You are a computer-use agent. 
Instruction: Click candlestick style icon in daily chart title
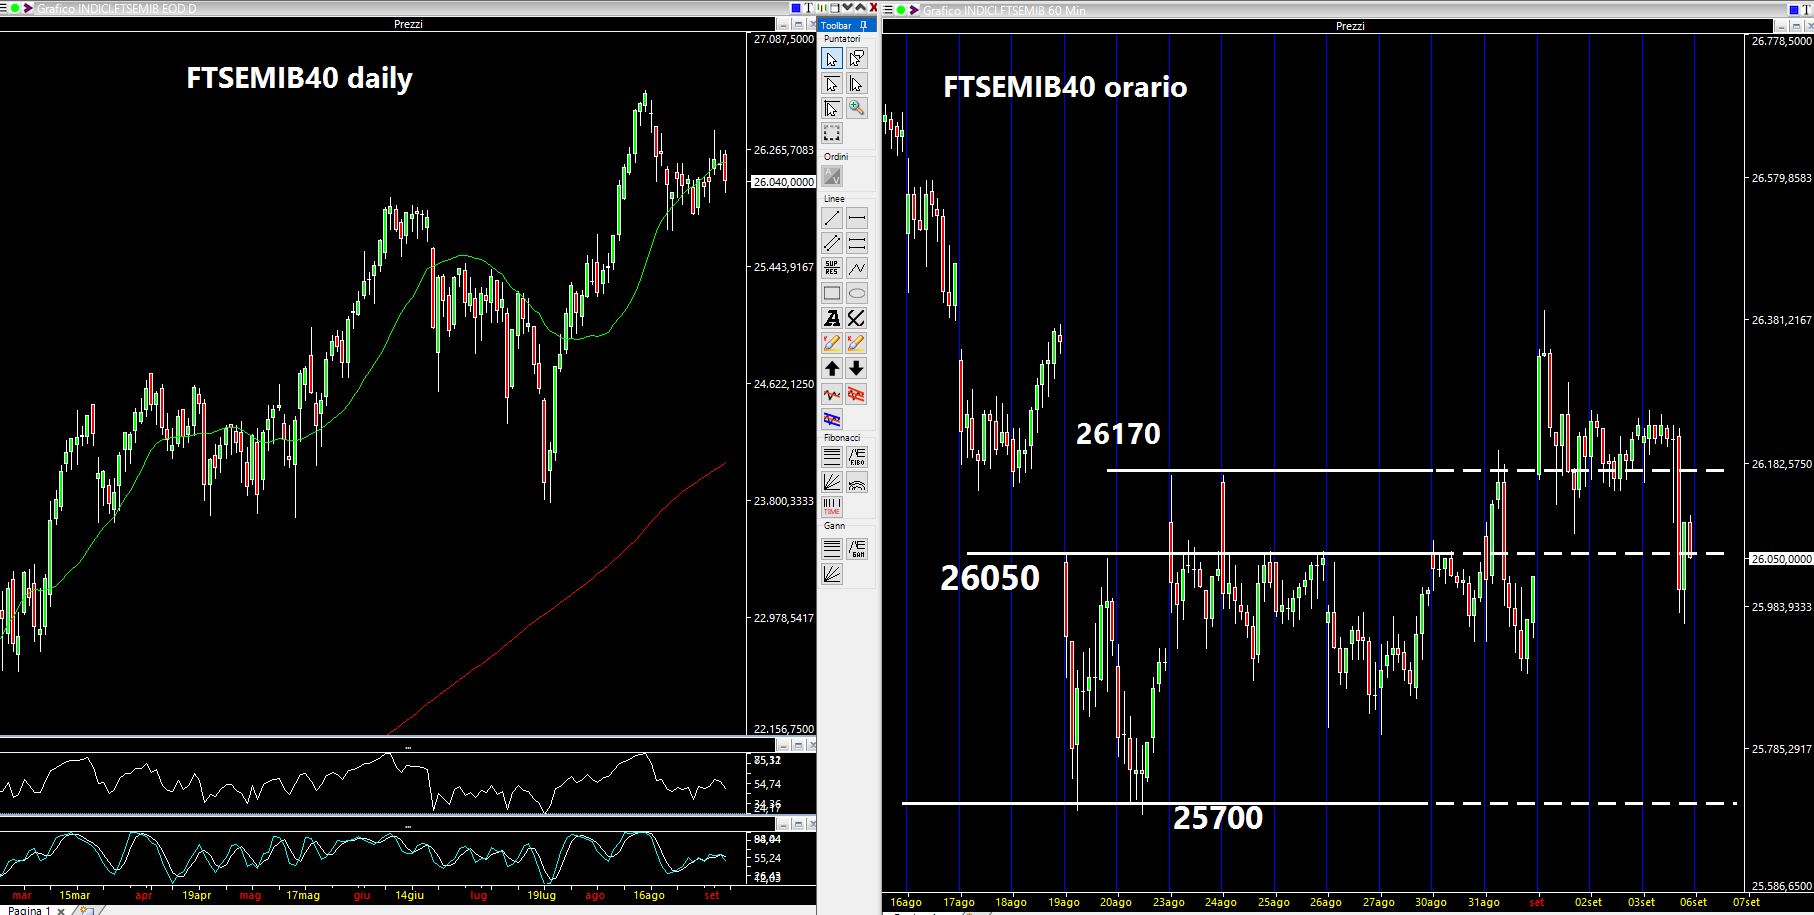[822, 9]
